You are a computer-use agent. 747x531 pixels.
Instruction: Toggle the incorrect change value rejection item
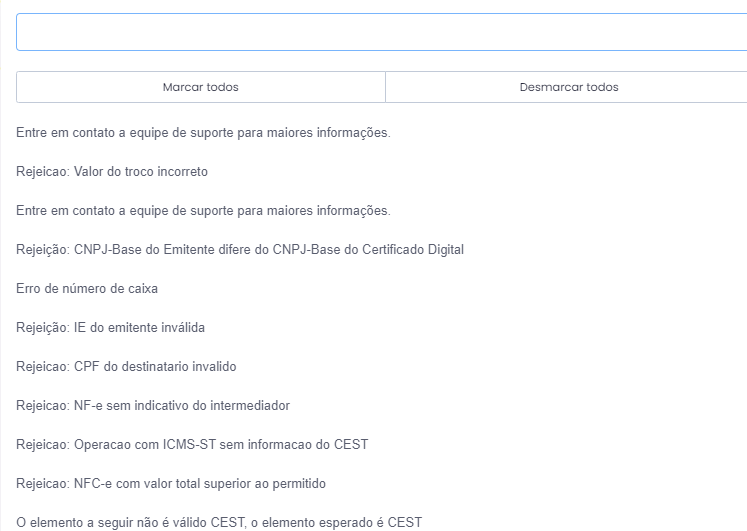112,171
